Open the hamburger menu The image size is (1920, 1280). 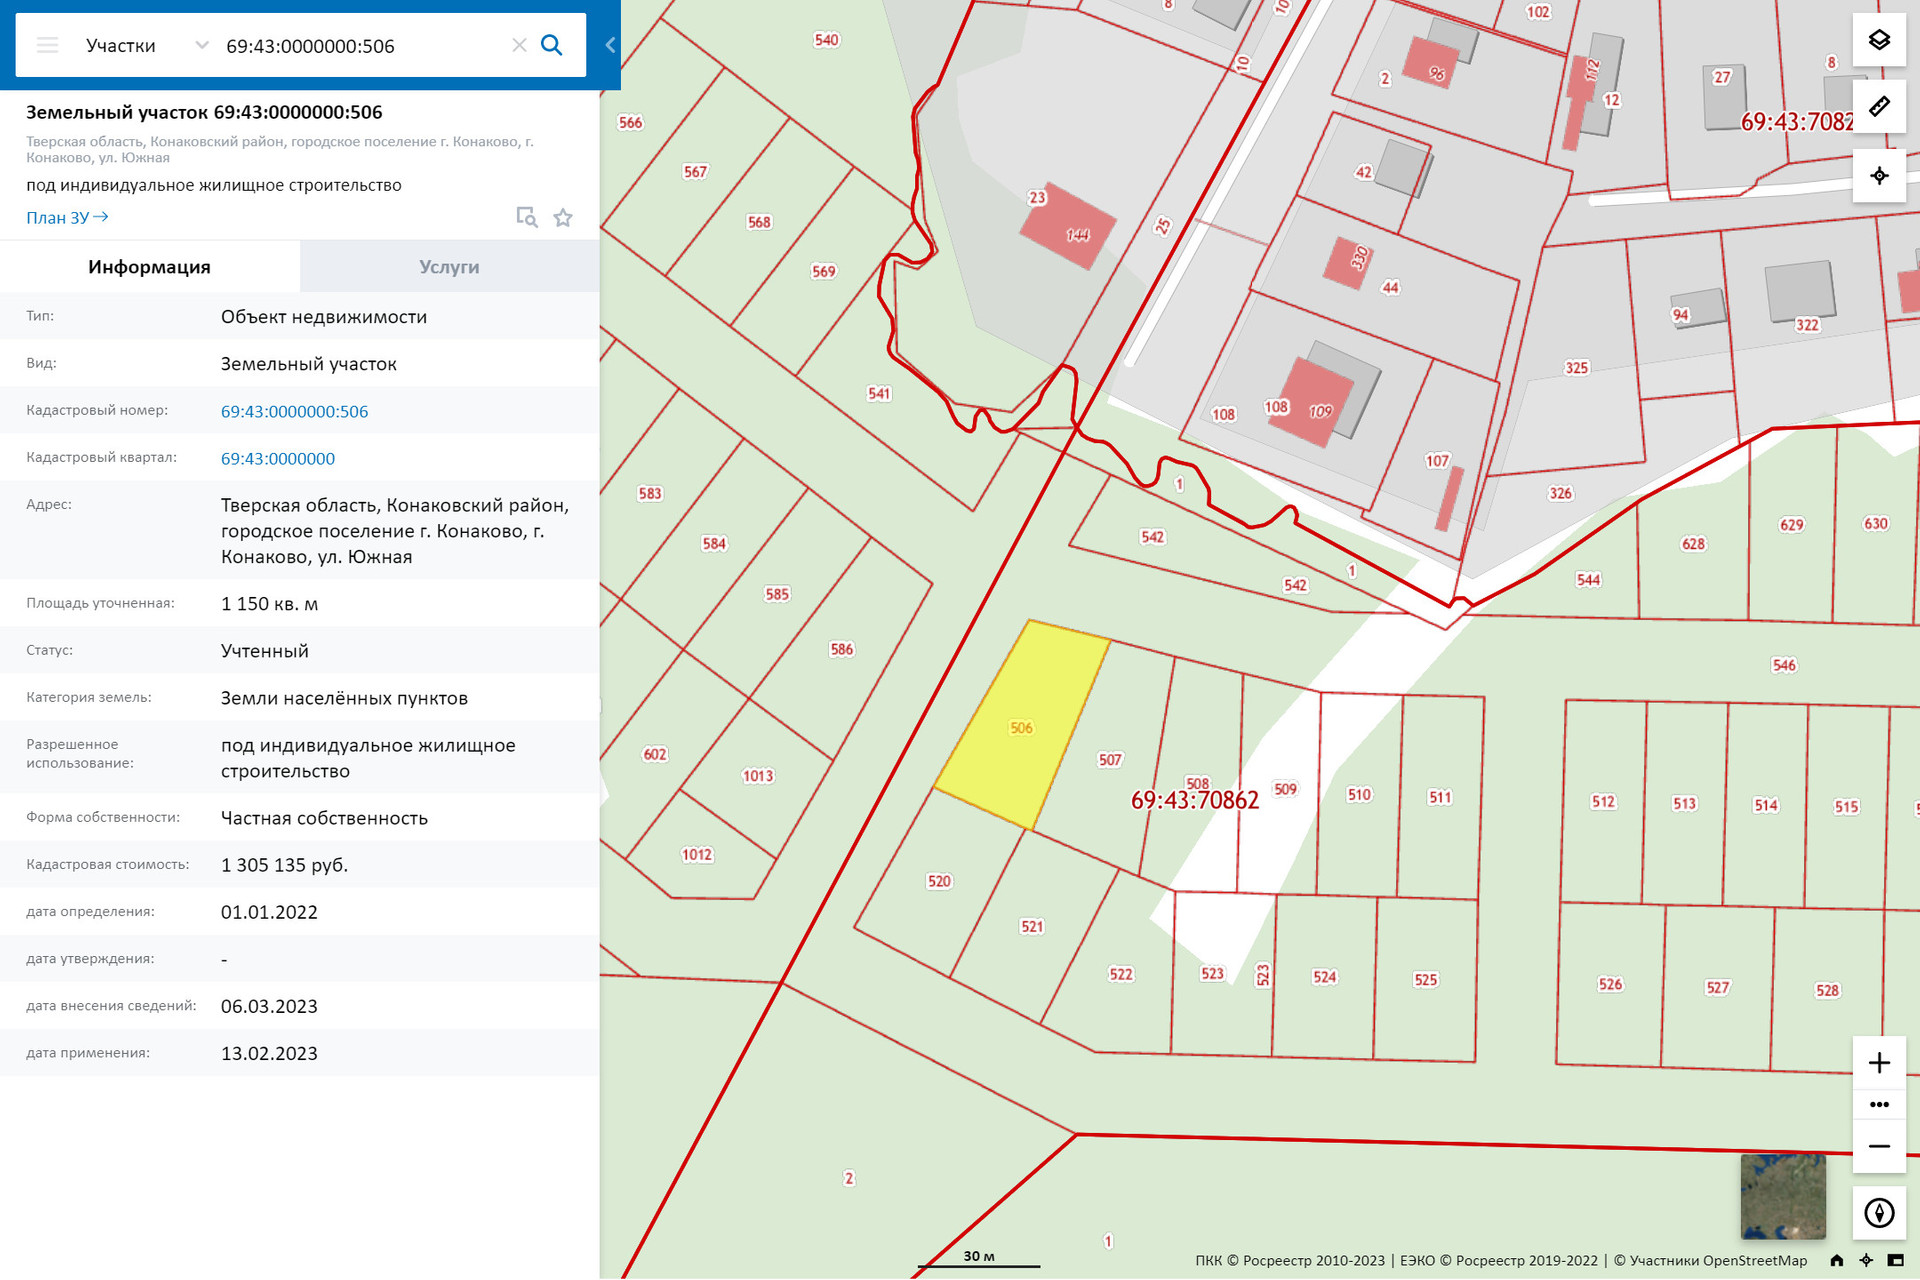pos(47,45)
